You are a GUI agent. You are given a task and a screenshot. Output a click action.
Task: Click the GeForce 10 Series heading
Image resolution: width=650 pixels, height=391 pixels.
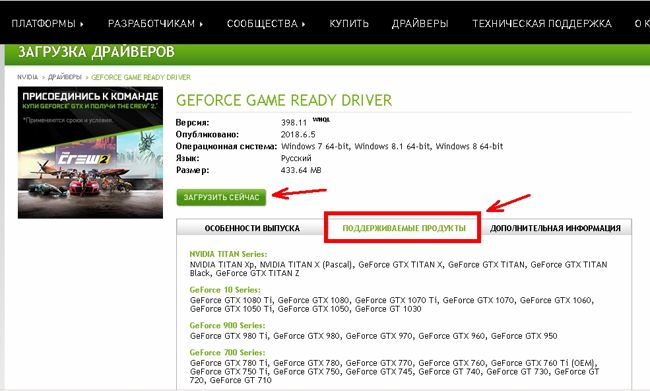pyautogui.click(x=225, y=289)
